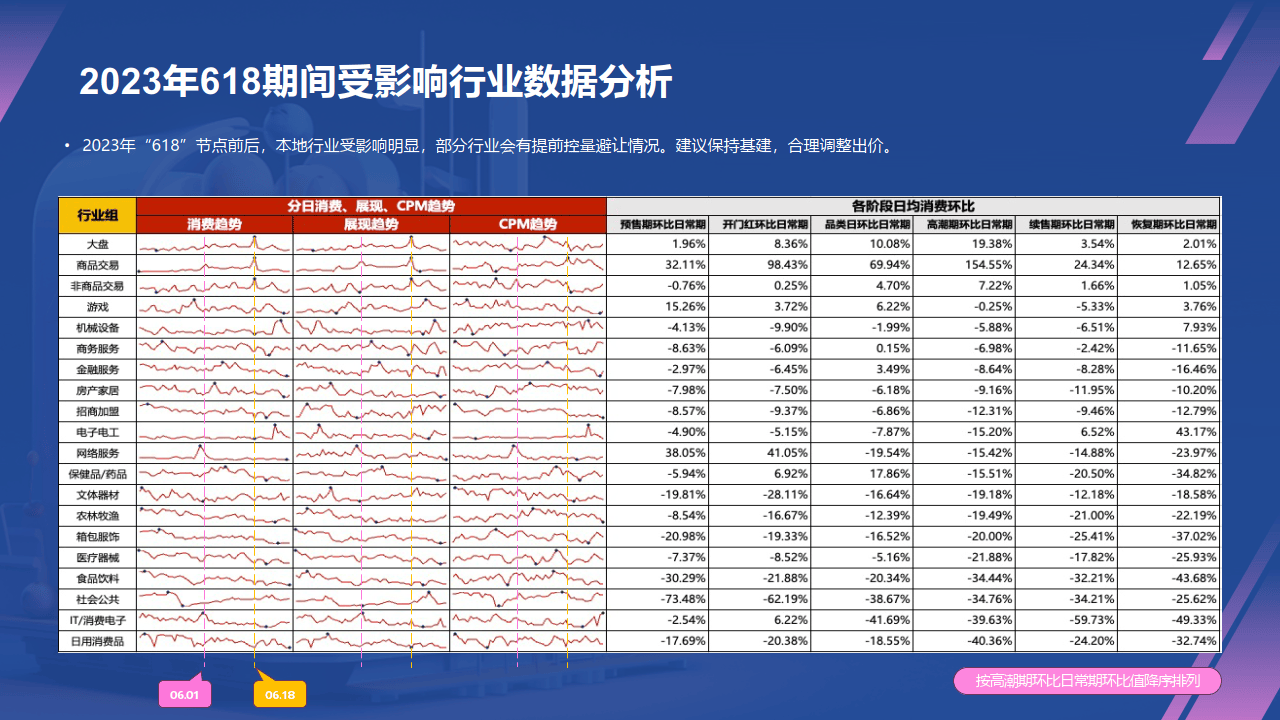Select the 预售期环比日常期 column header
This screenshot has width=1280, height=720.
658,224
